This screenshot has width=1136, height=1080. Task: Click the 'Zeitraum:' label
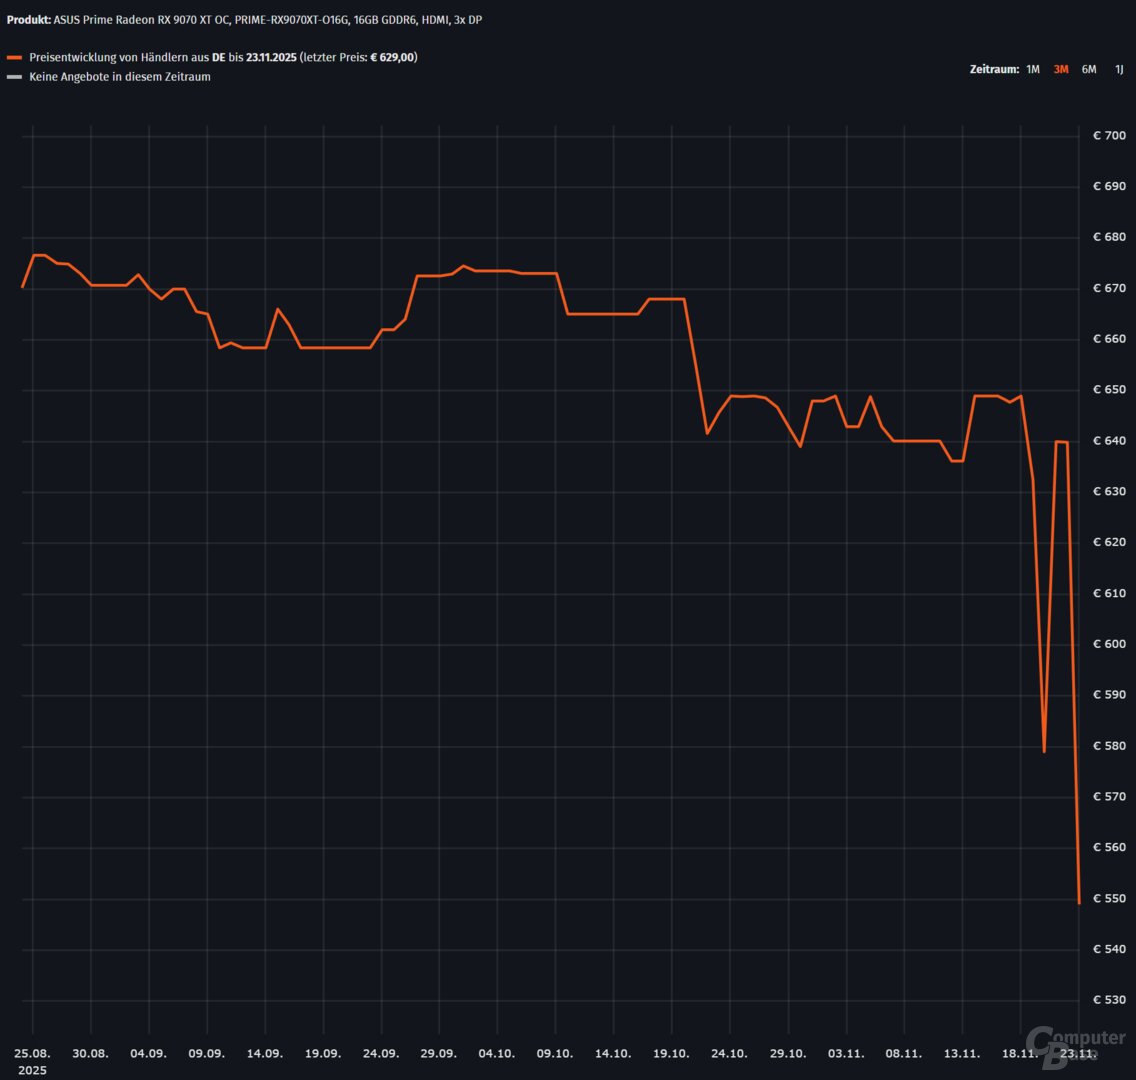pyautogui.click(x=994, y=69)
